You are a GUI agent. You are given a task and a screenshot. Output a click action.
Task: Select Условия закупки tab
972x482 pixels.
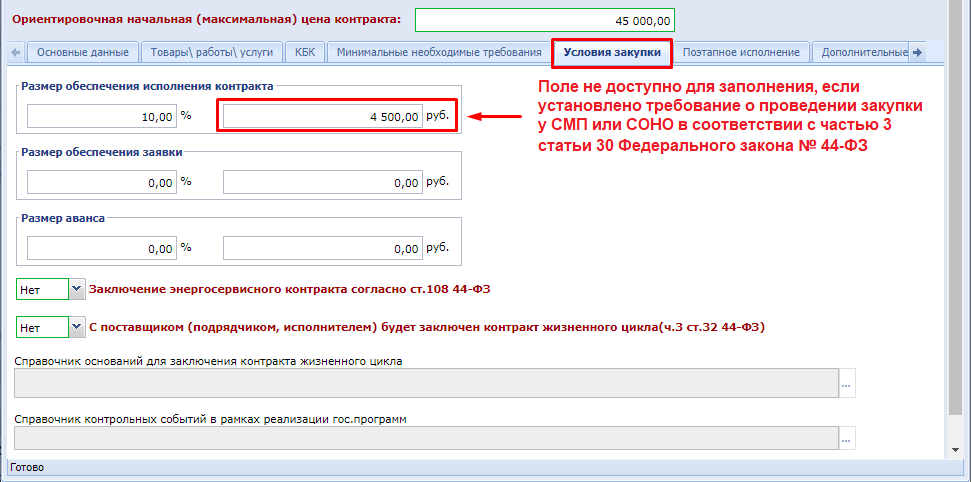pos(611,52)
